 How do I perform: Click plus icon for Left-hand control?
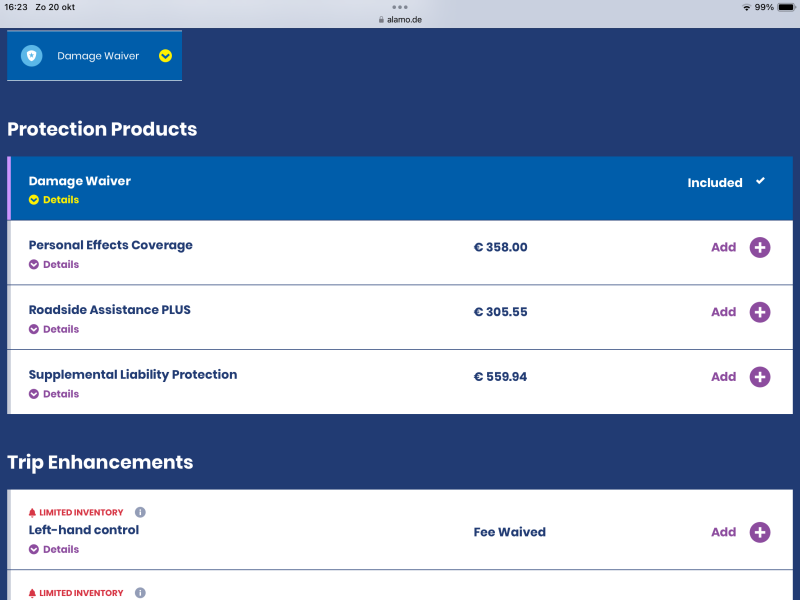click(x=760, y=532)
